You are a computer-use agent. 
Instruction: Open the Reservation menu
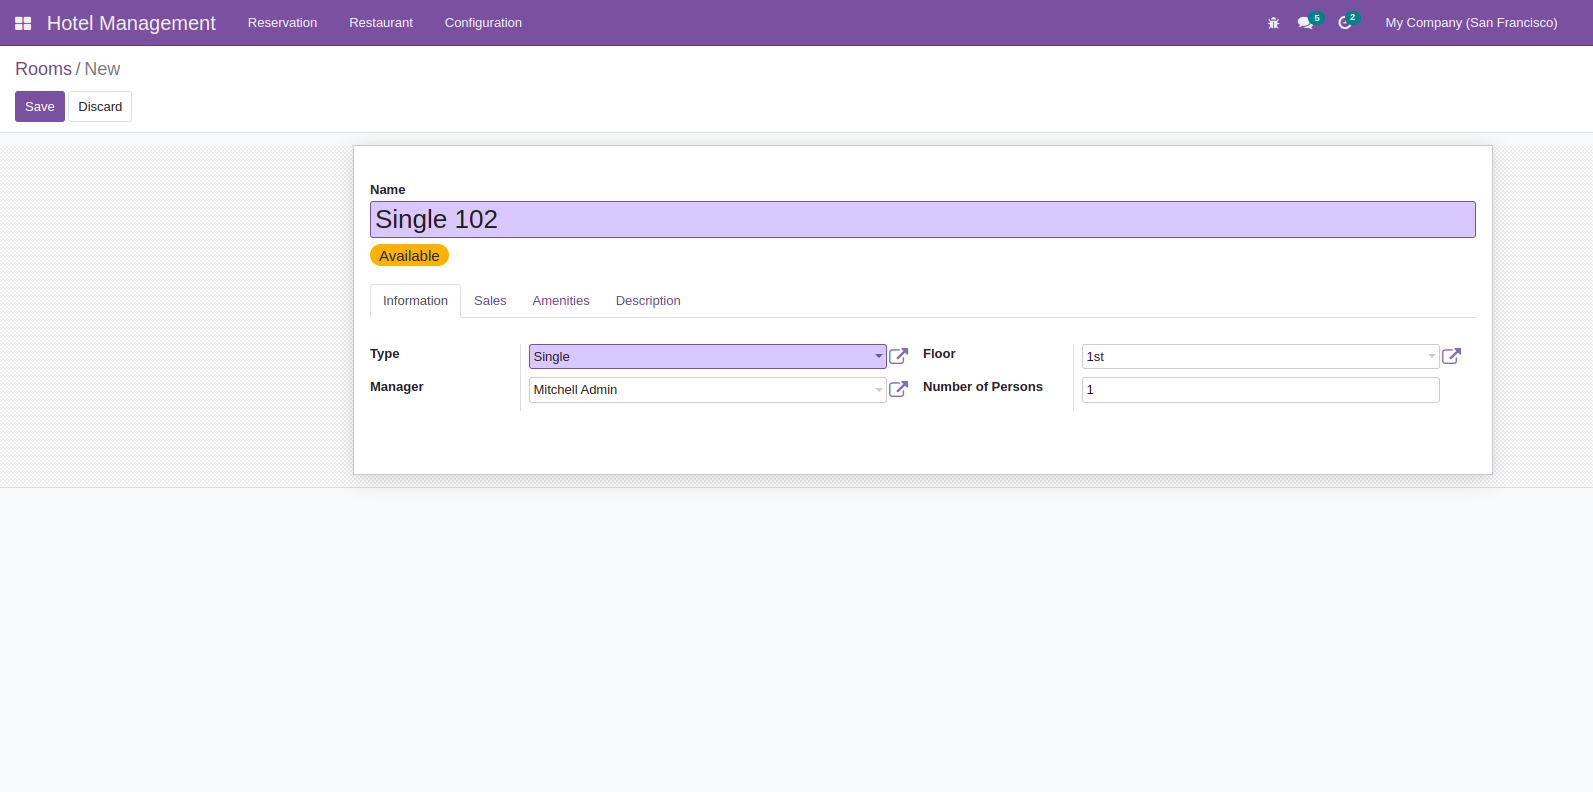point(282,23)
